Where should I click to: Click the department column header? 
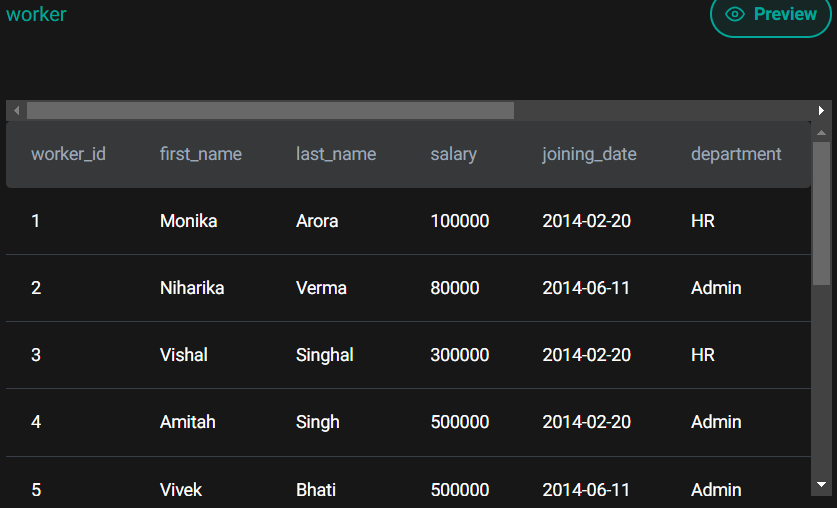[736, 154]
